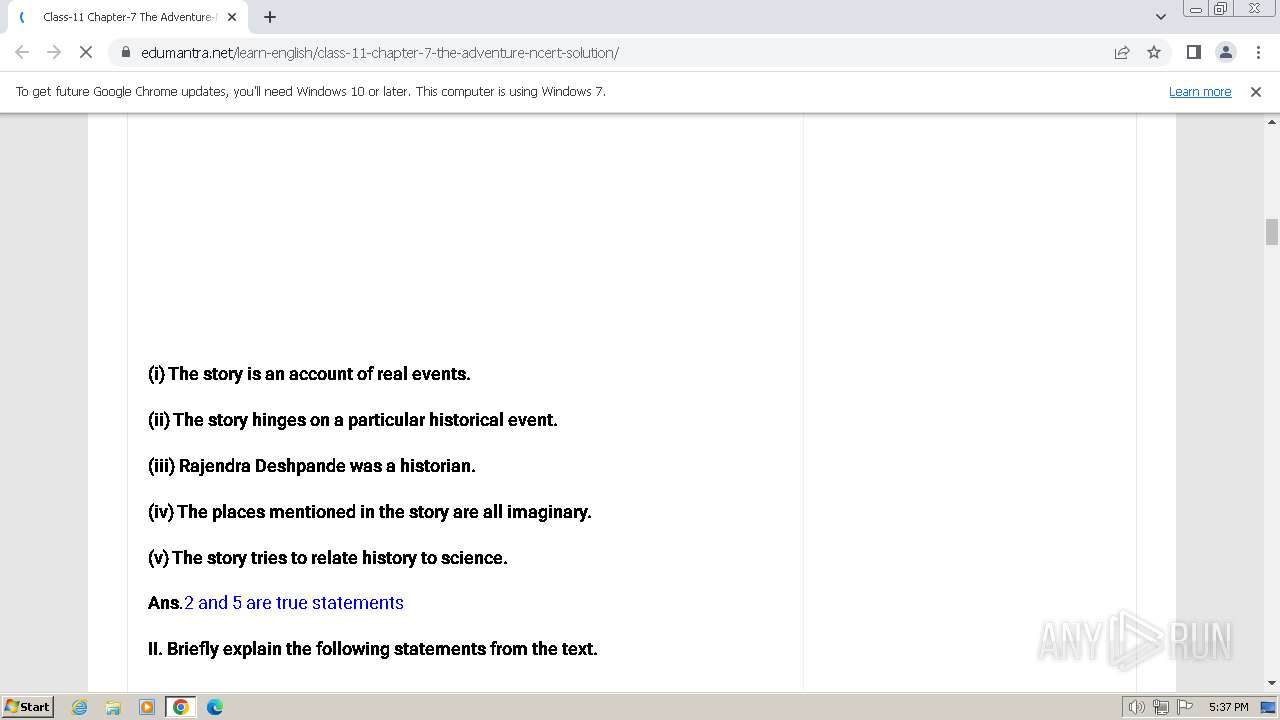Open Chrome three-dot menu
Screen dimensions: 1280x720
(x=1257, y=52)
